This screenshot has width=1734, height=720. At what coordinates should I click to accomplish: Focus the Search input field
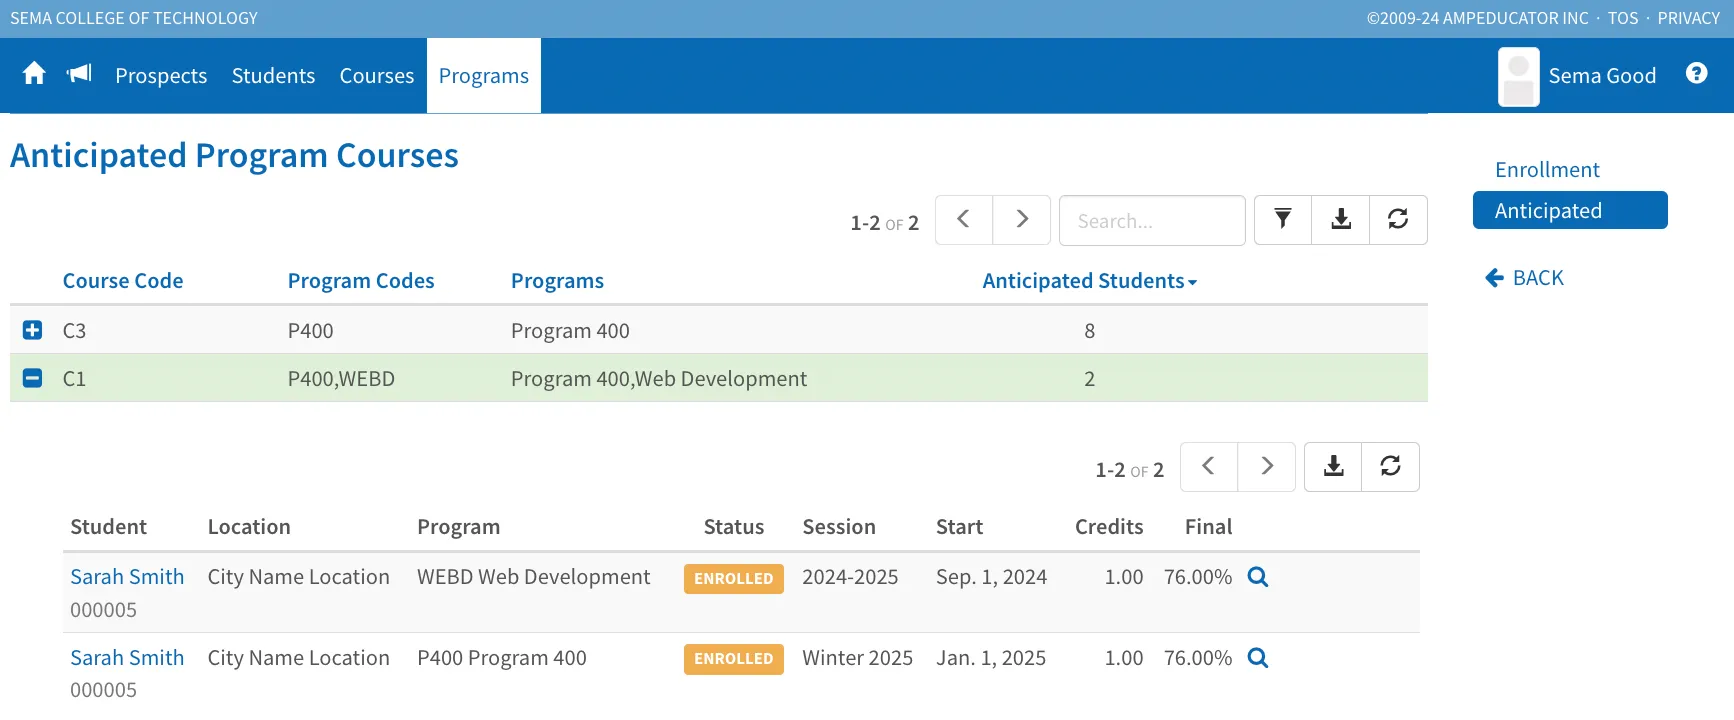(1152, 221)
